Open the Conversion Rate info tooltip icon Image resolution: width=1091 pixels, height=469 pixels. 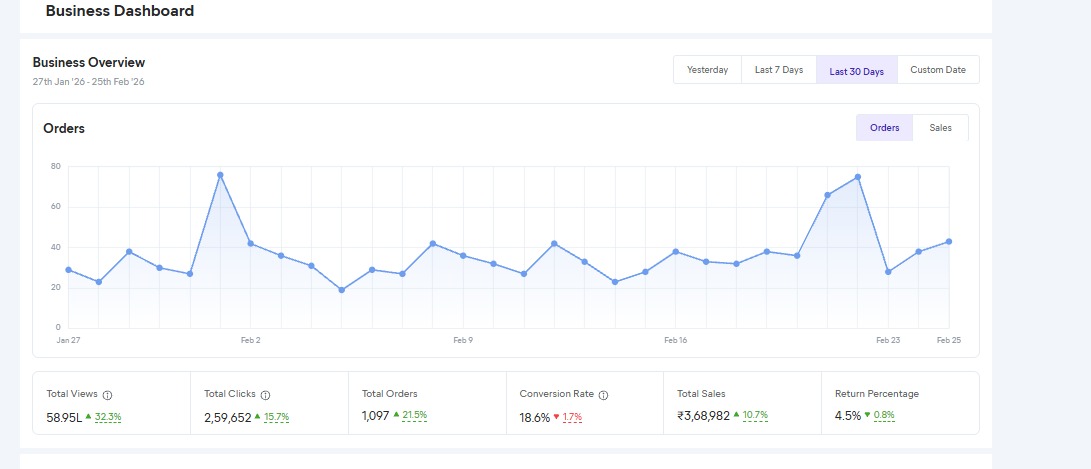[603, 395]
